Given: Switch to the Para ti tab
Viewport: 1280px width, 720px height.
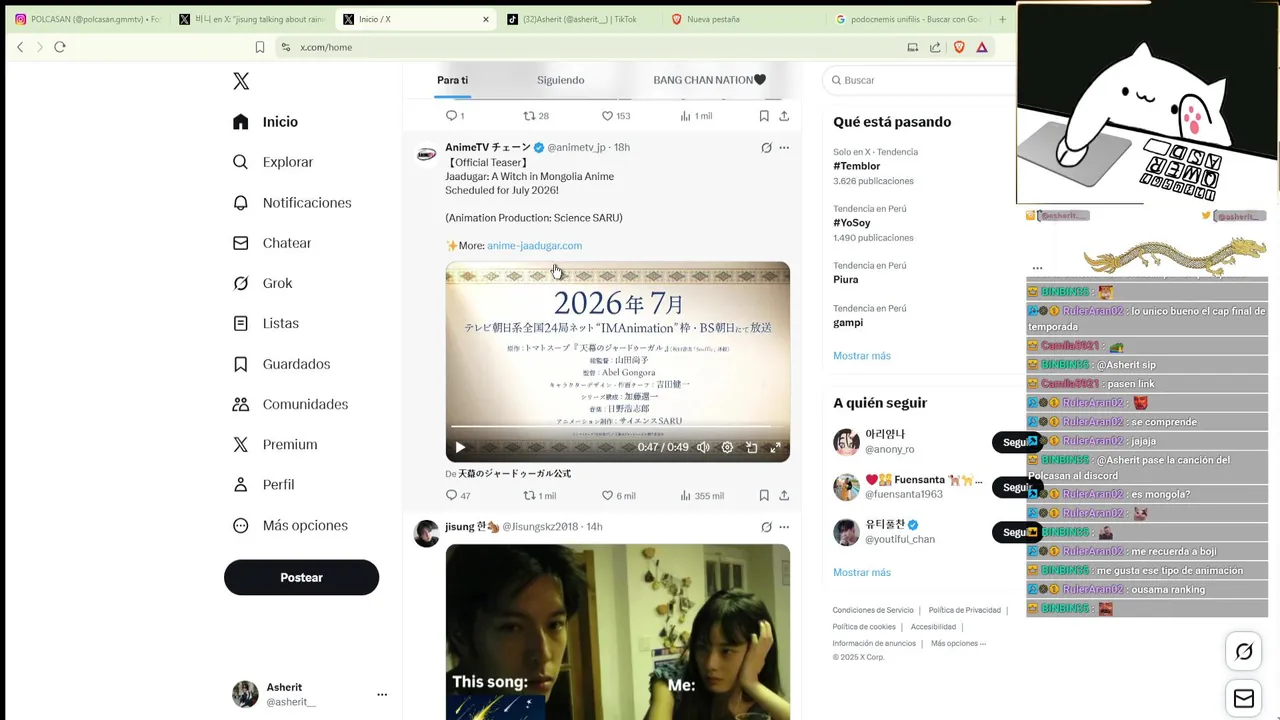Looking at the screenshot, I should (452, 80).
